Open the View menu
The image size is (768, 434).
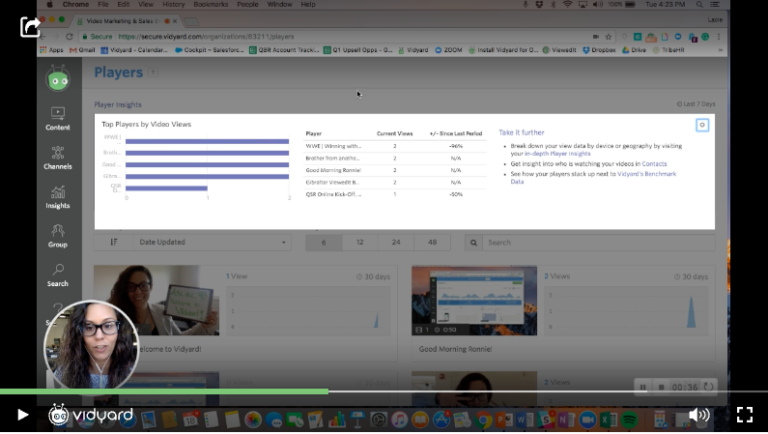(x=145, y=4)
